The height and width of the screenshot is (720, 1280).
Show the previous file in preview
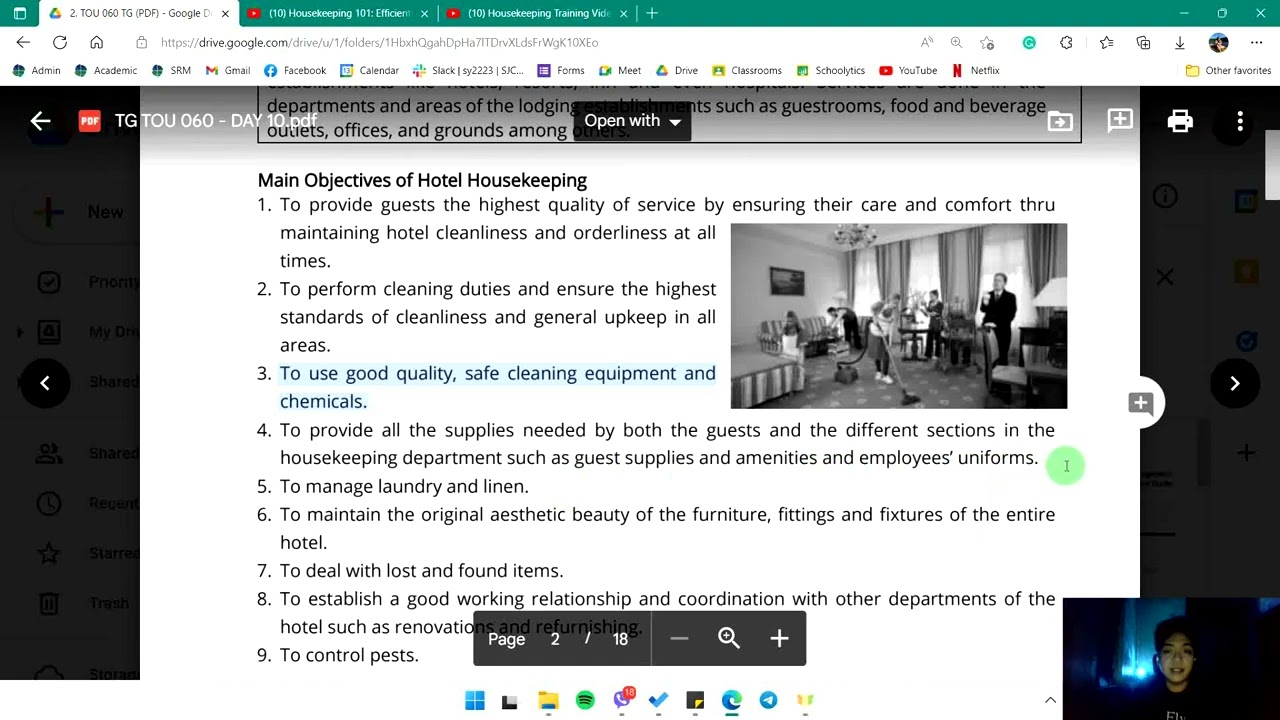pyautogui.click(x=45, y=383)
